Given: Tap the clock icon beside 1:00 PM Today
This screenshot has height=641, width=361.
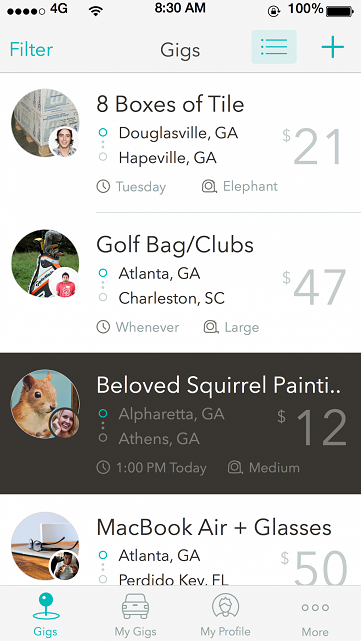Looking at the screenshot, I should point(103,468).
